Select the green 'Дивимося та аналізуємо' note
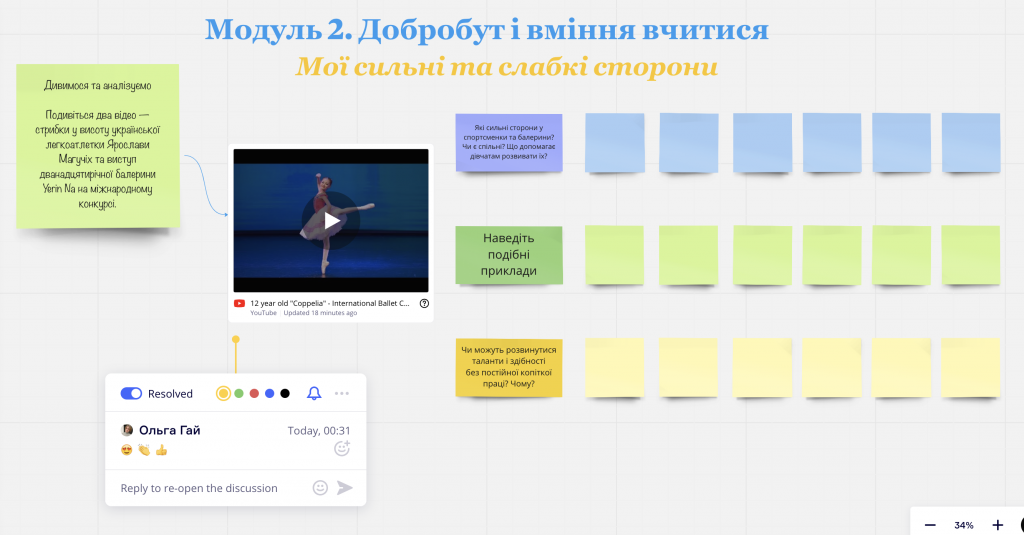This screenshot has width=1024, height=535. coord(98,146)
